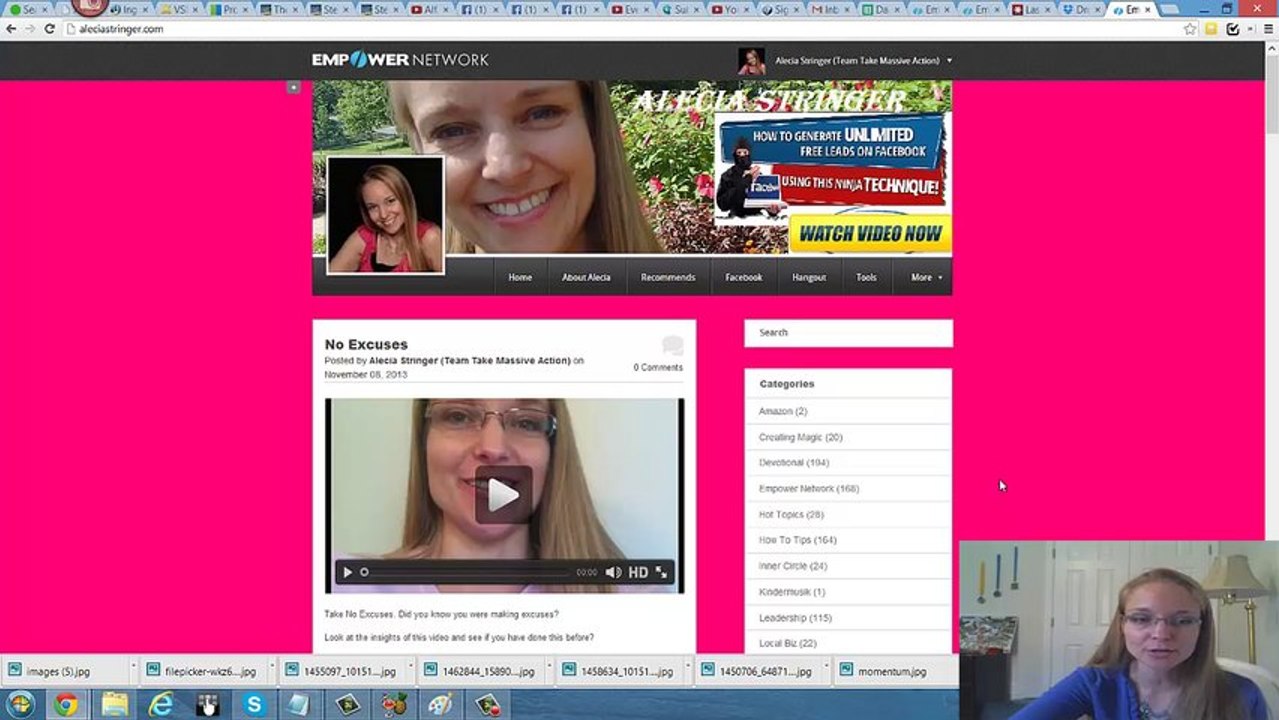Toggle HD quality on the video player
1279x720 pixels.
click(x=638, y=572)
